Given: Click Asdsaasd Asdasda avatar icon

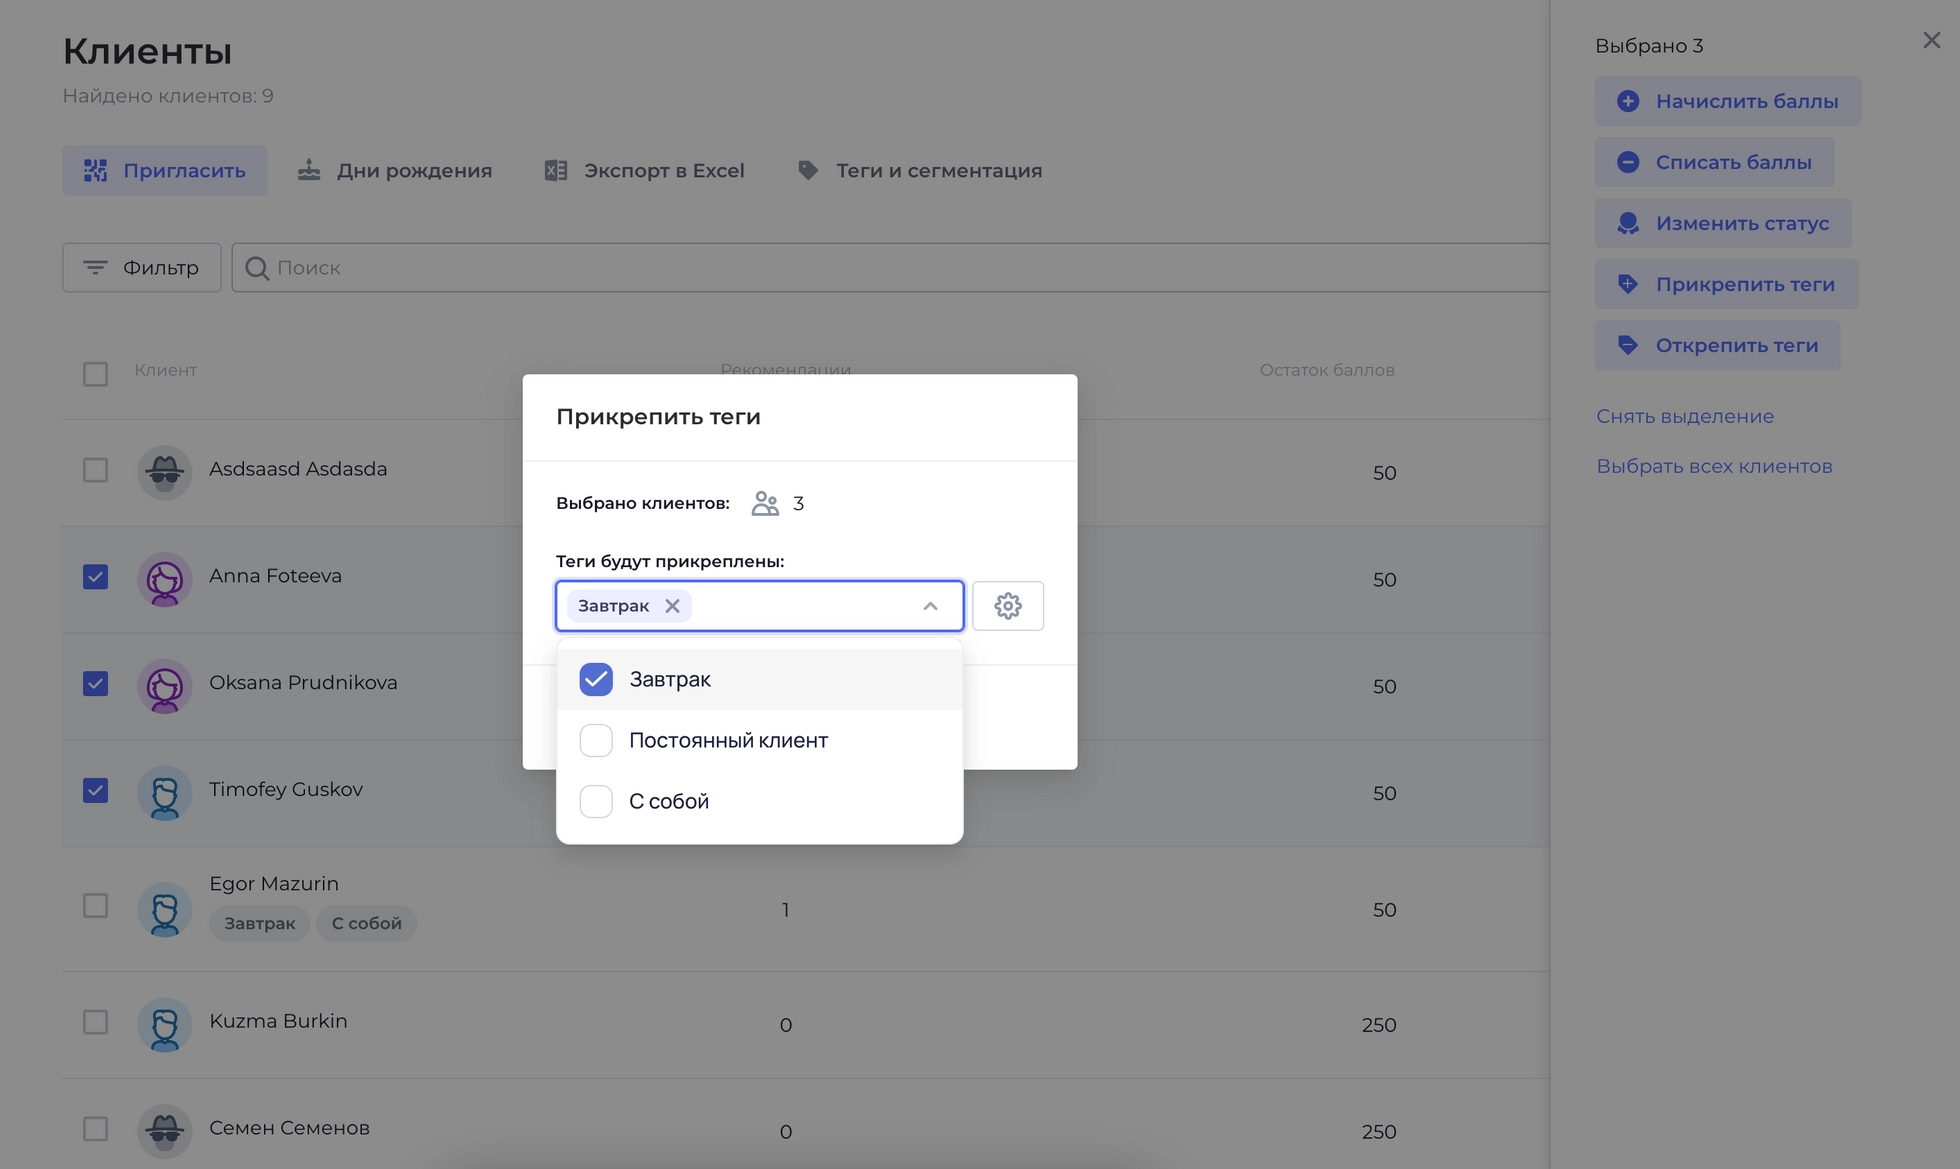Looking at the screenshot, I should (x=164, y=472).
